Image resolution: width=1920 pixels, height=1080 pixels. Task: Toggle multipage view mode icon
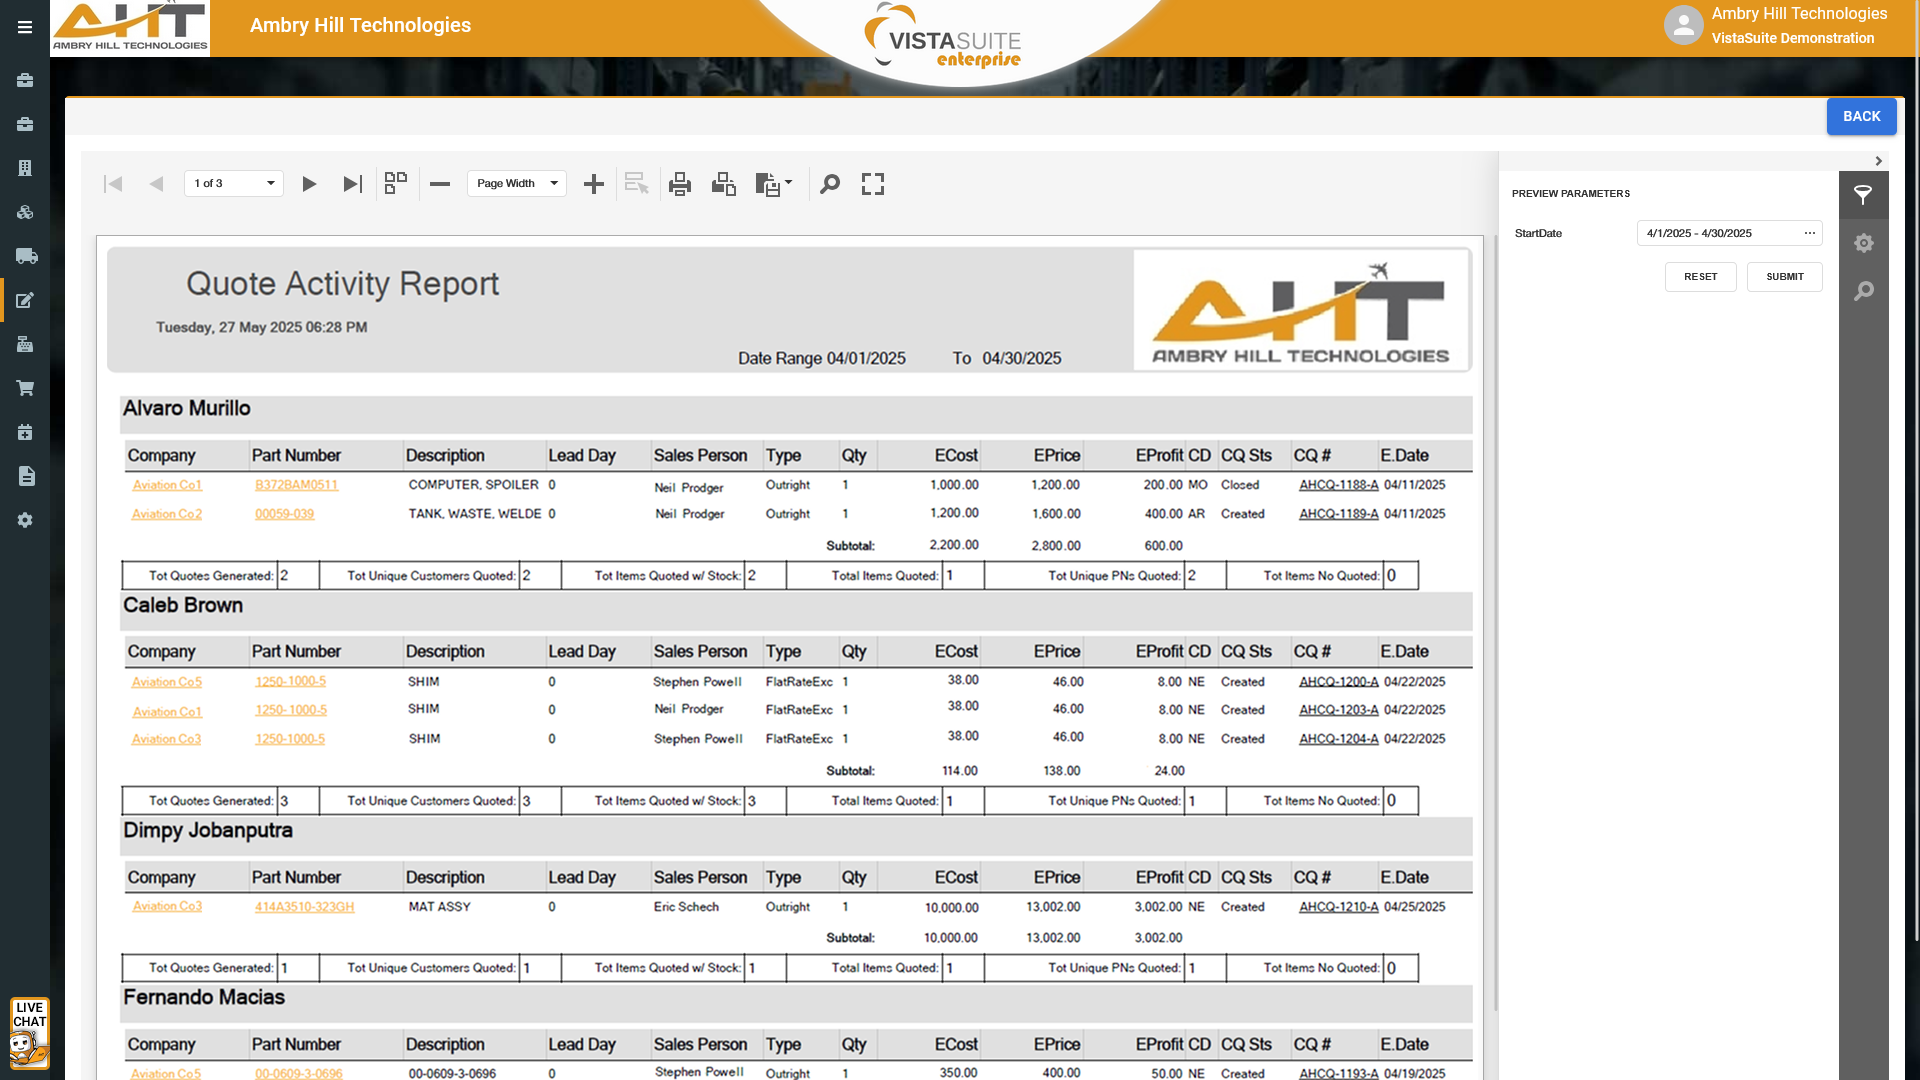pos(396,184)
